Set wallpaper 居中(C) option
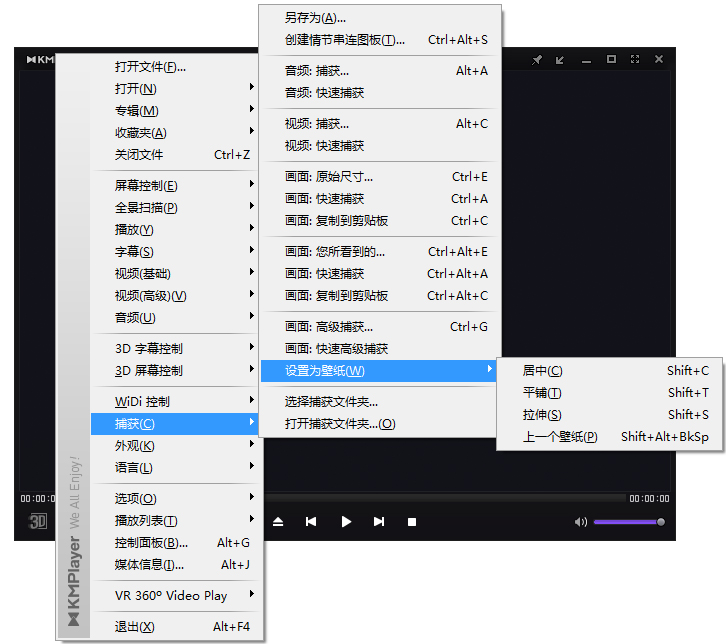 click(609, 371)
